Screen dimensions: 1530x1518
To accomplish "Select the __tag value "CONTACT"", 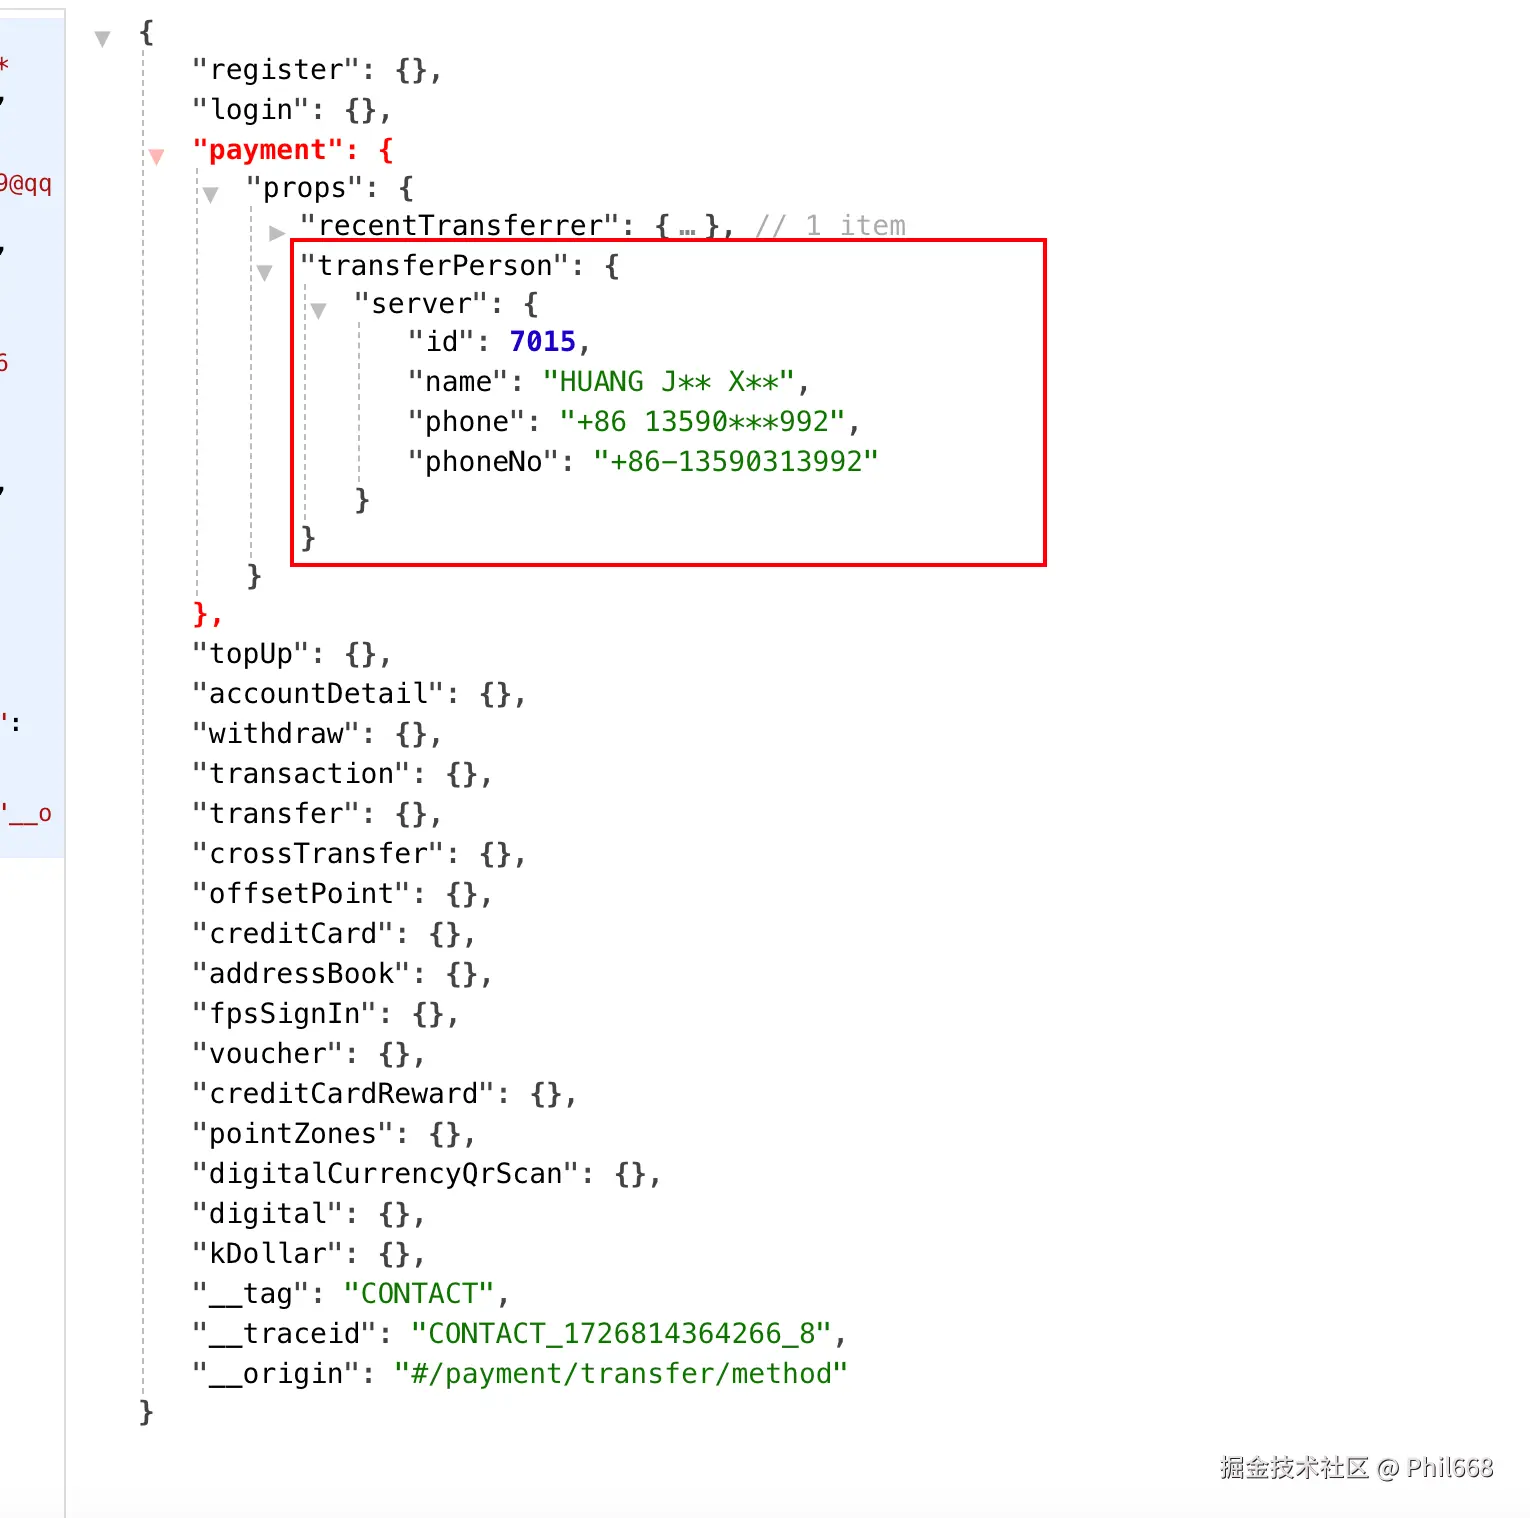I will pyautogui.click(x=419, y=1294).
